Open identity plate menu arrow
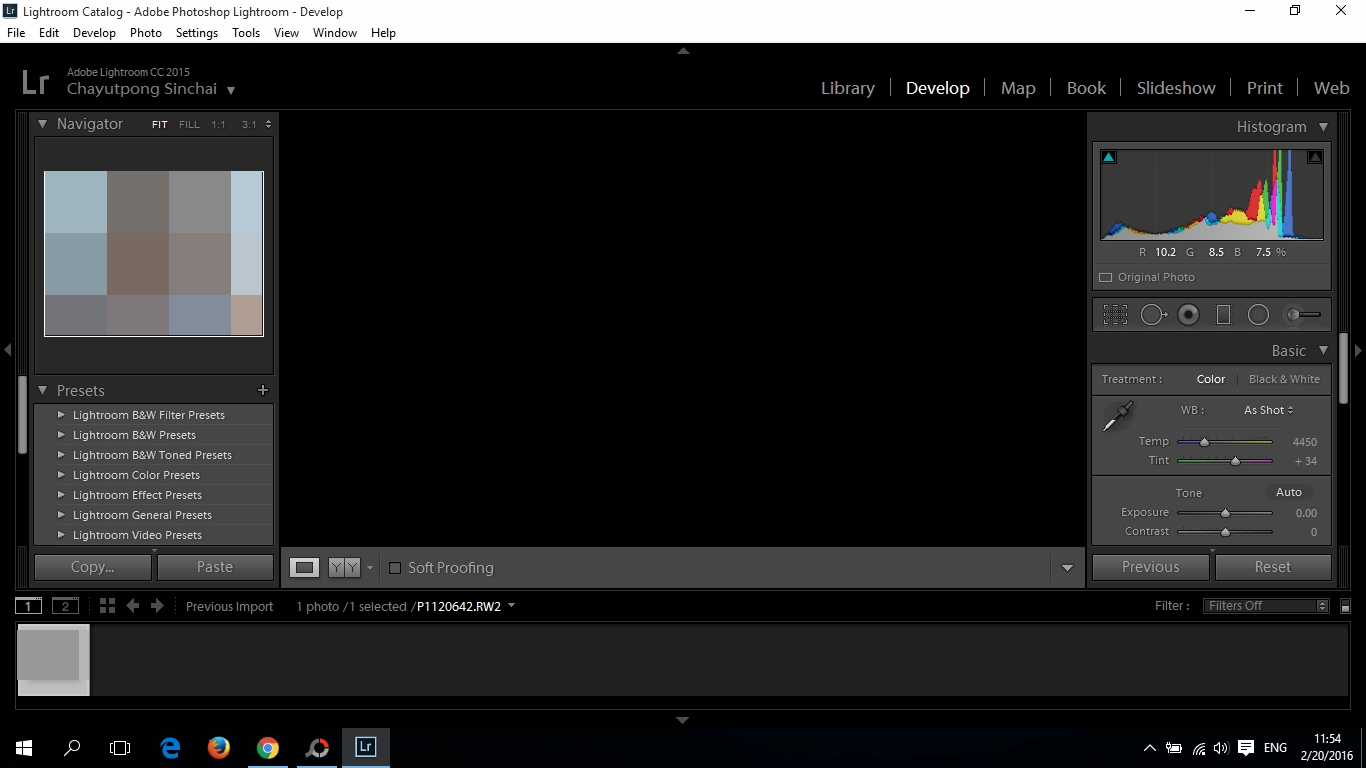The width and height of the screenshot is (1366, 768). (231, 90)
